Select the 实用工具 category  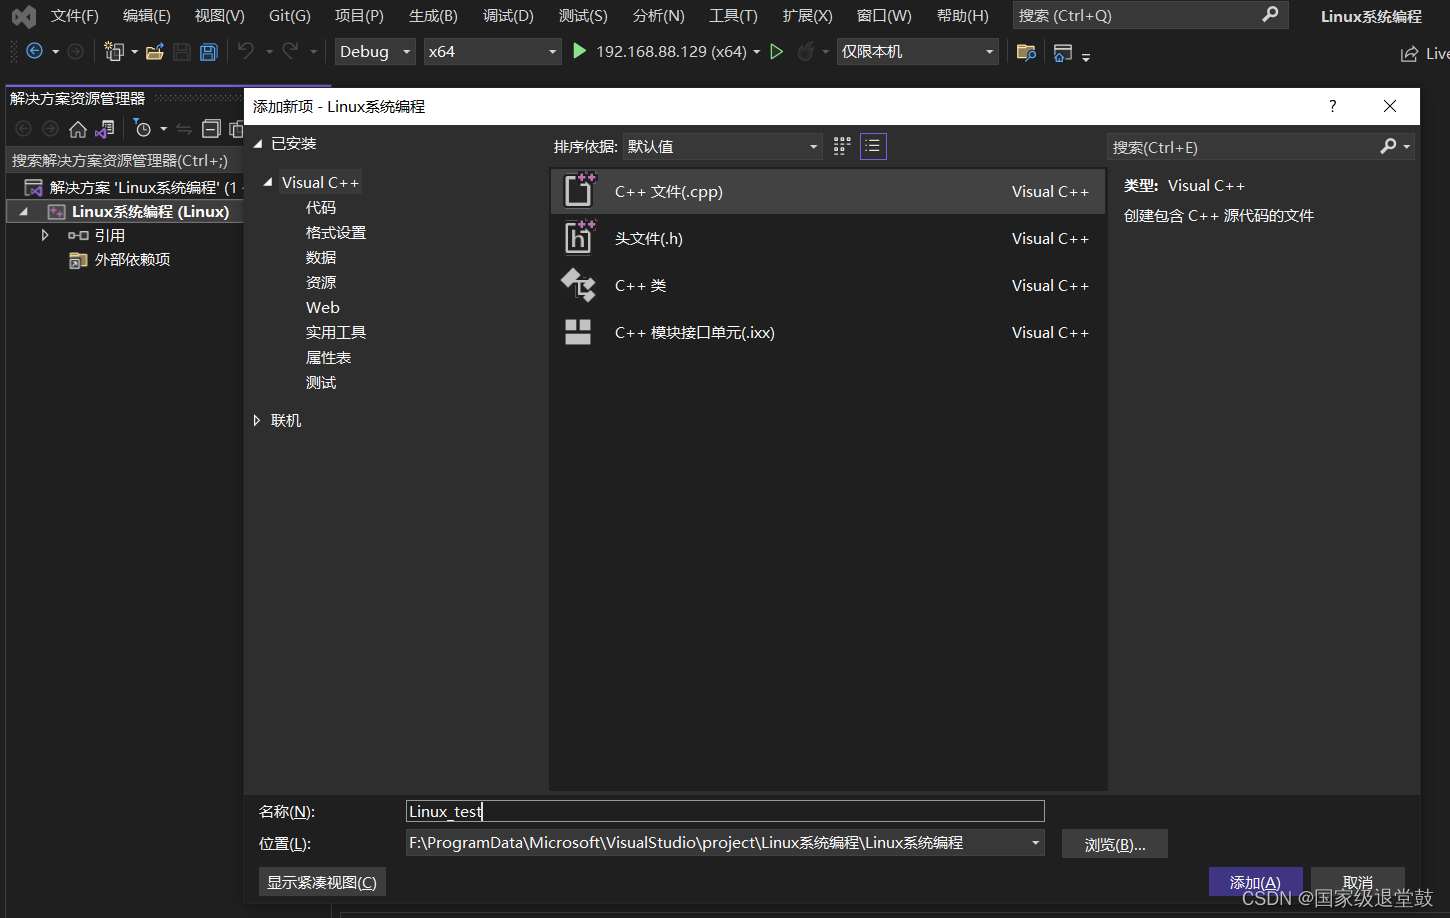(x=336, y=332)
